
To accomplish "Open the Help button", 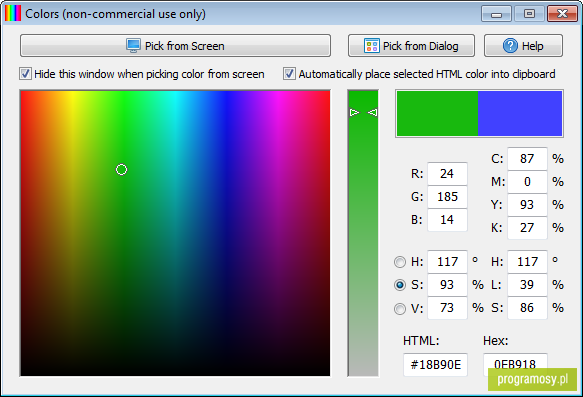I will (523, 46).
